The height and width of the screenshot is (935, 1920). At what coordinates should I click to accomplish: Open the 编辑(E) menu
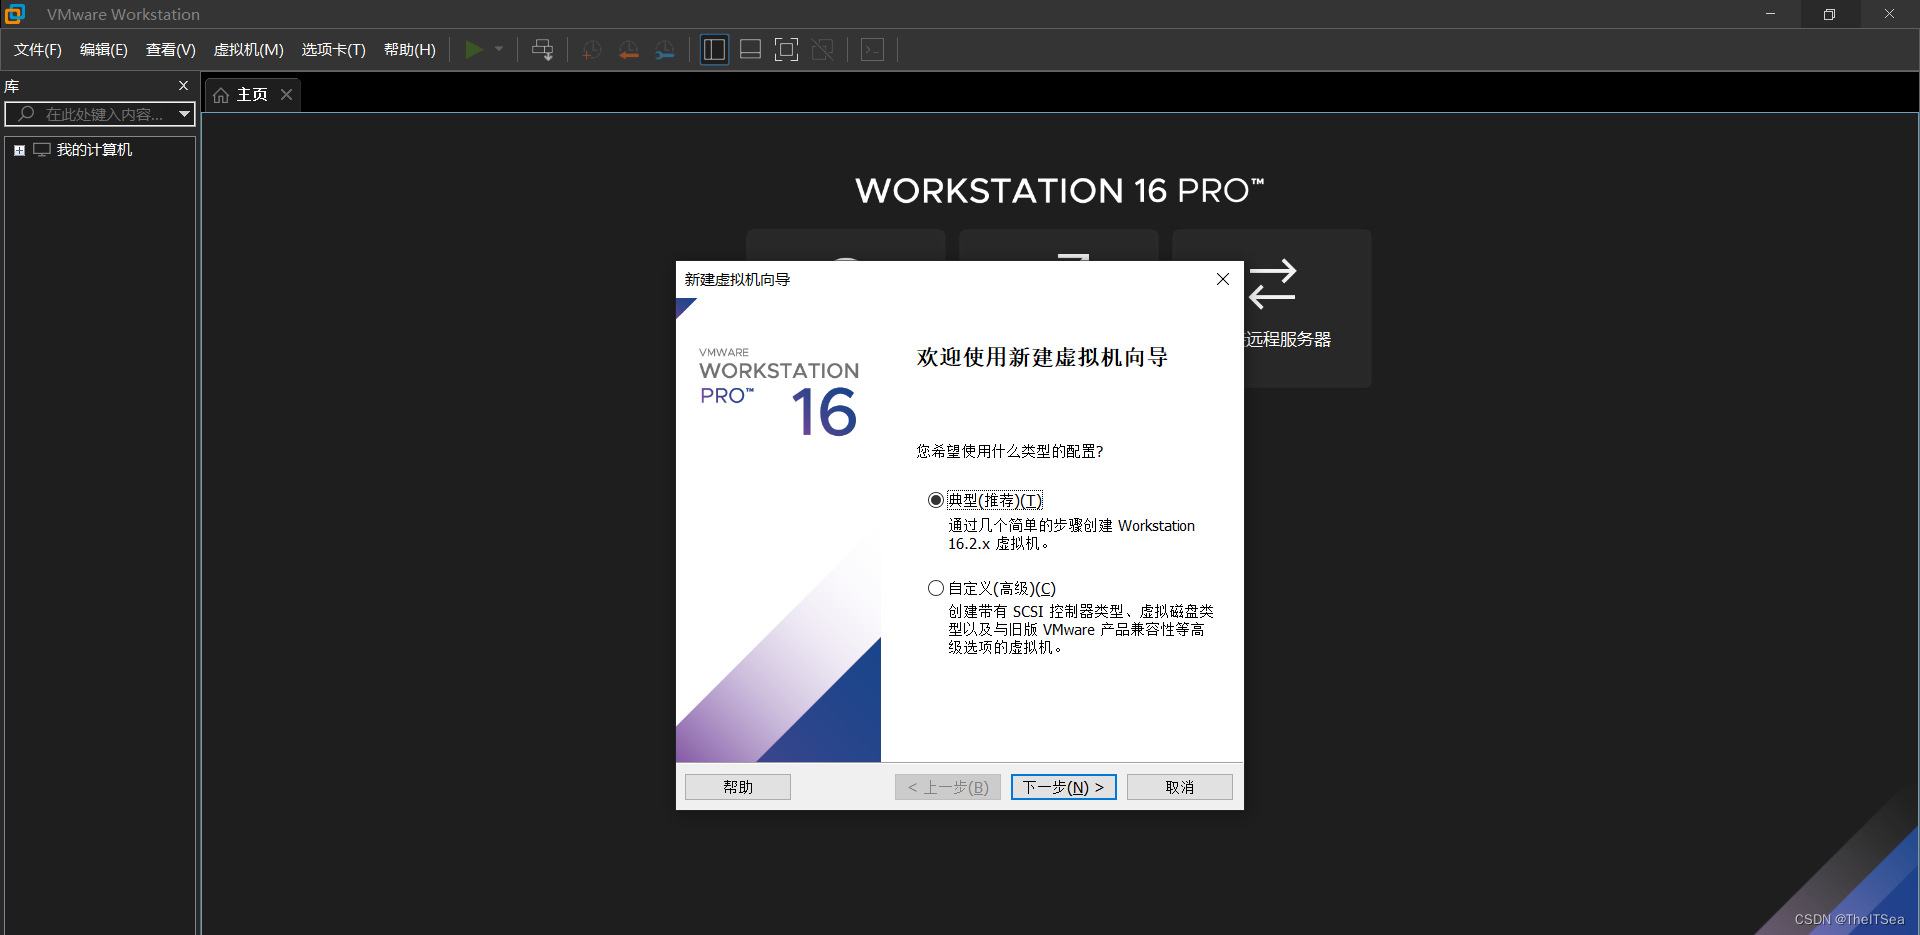(104, 50)
